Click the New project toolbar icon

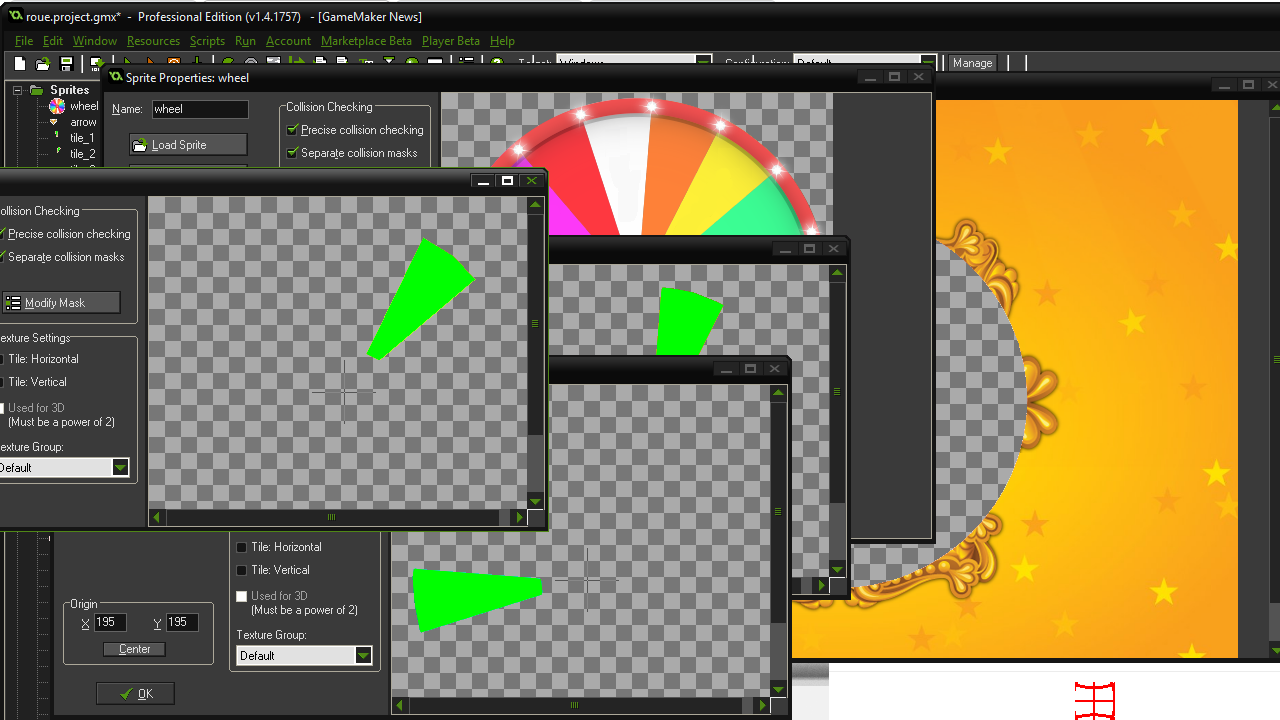pos(20,63)
